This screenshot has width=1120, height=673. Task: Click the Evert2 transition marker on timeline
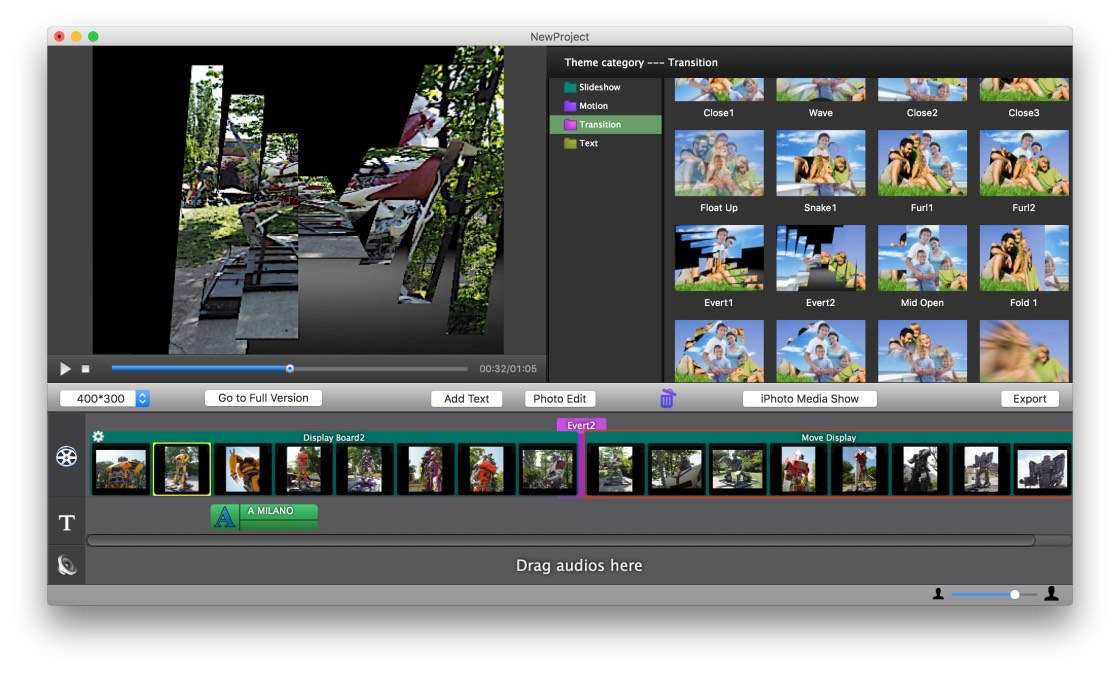[581, 425]
